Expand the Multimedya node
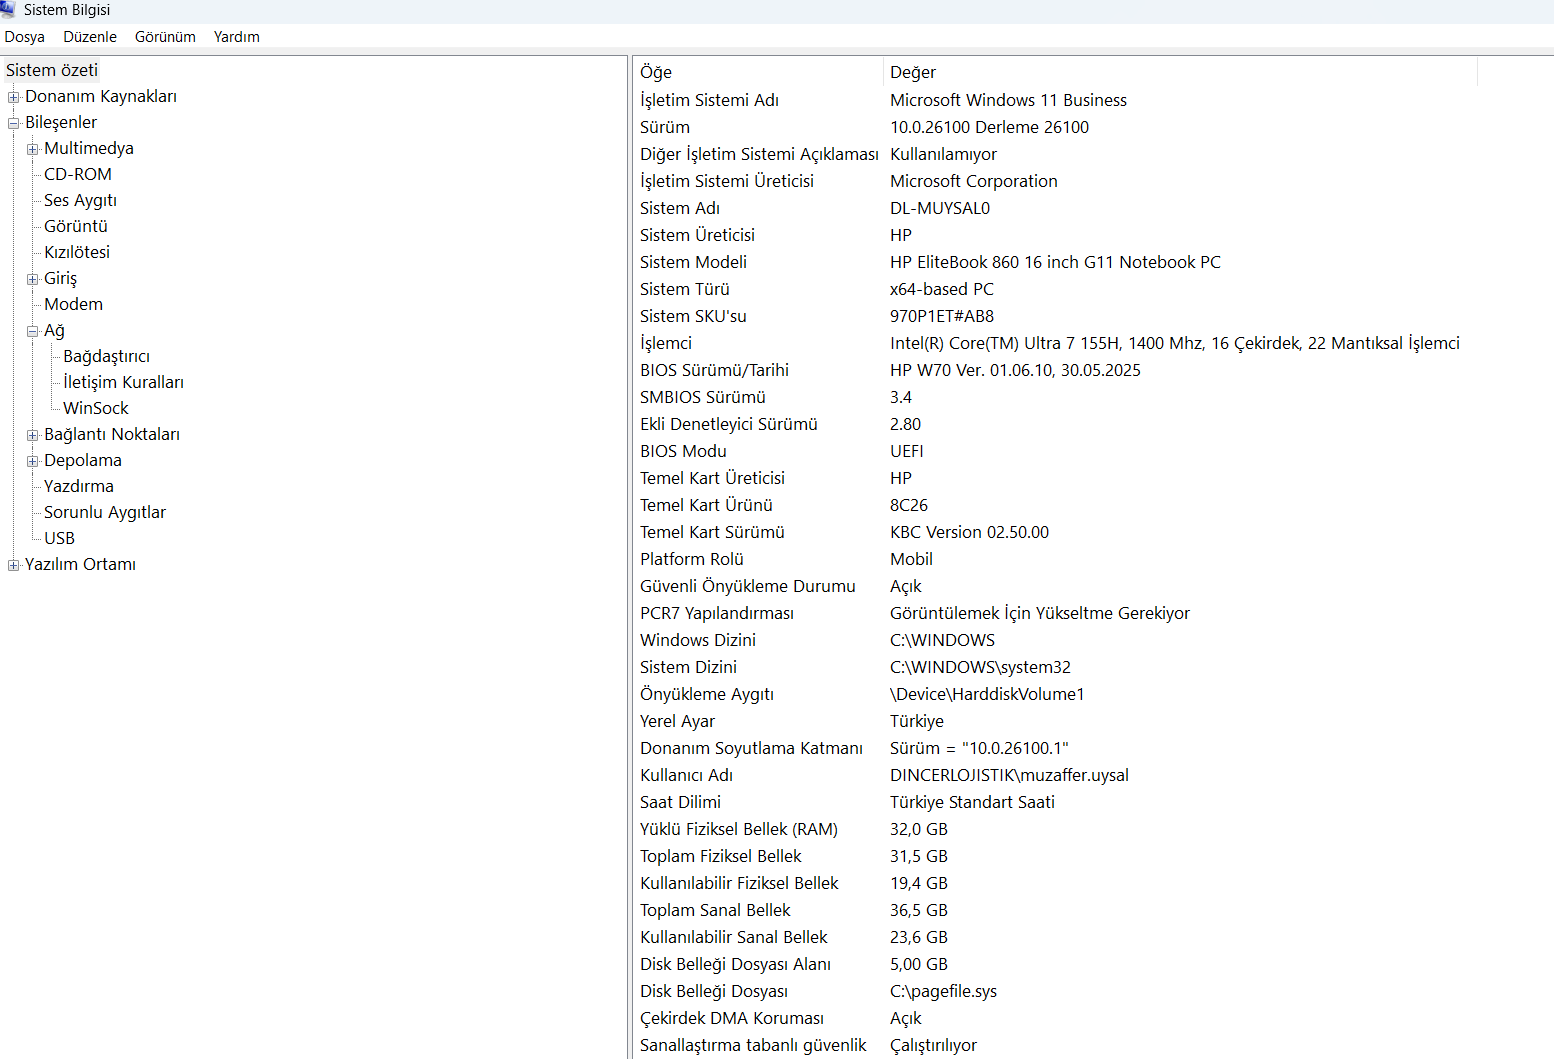Screen dimensions: 1554x1059 click(x=33, y=149)
